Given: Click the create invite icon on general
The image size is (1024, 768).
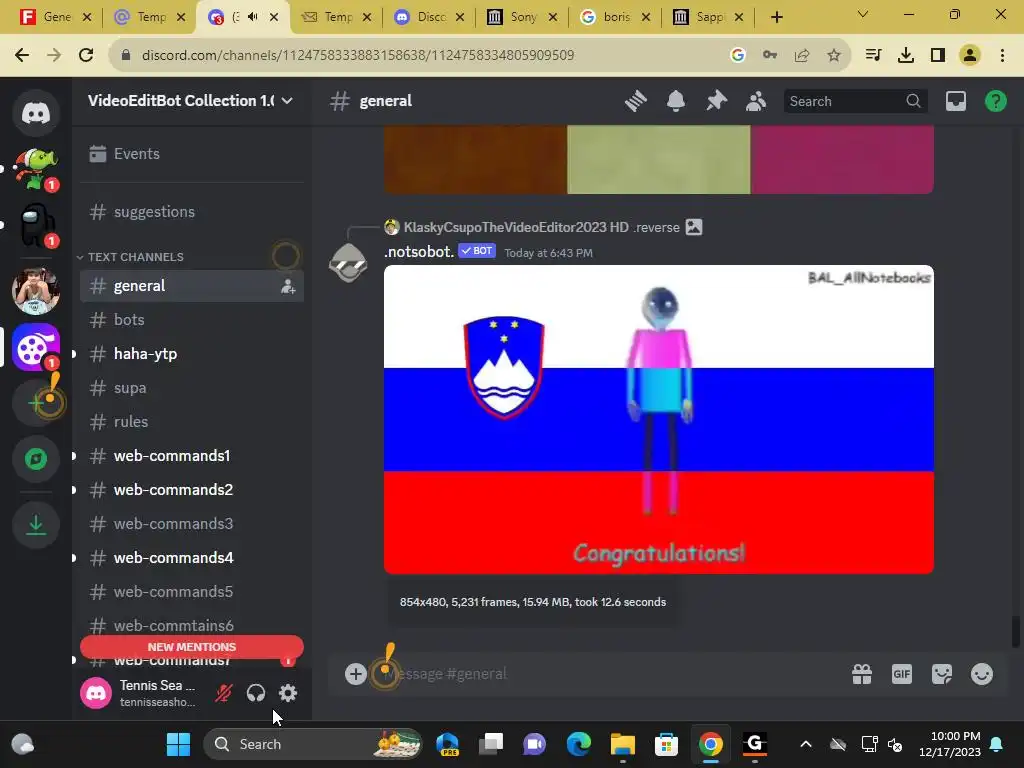Looking at the screenshot, I should point(288,286).
